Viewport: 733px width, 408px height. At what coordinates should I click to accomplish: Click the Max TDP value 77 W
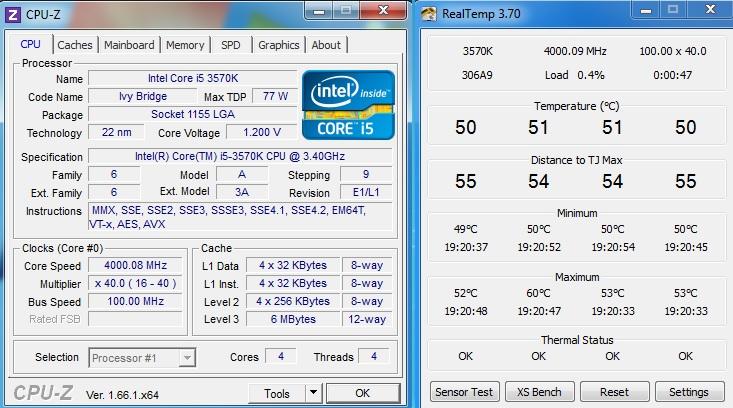tap(275, 96)
